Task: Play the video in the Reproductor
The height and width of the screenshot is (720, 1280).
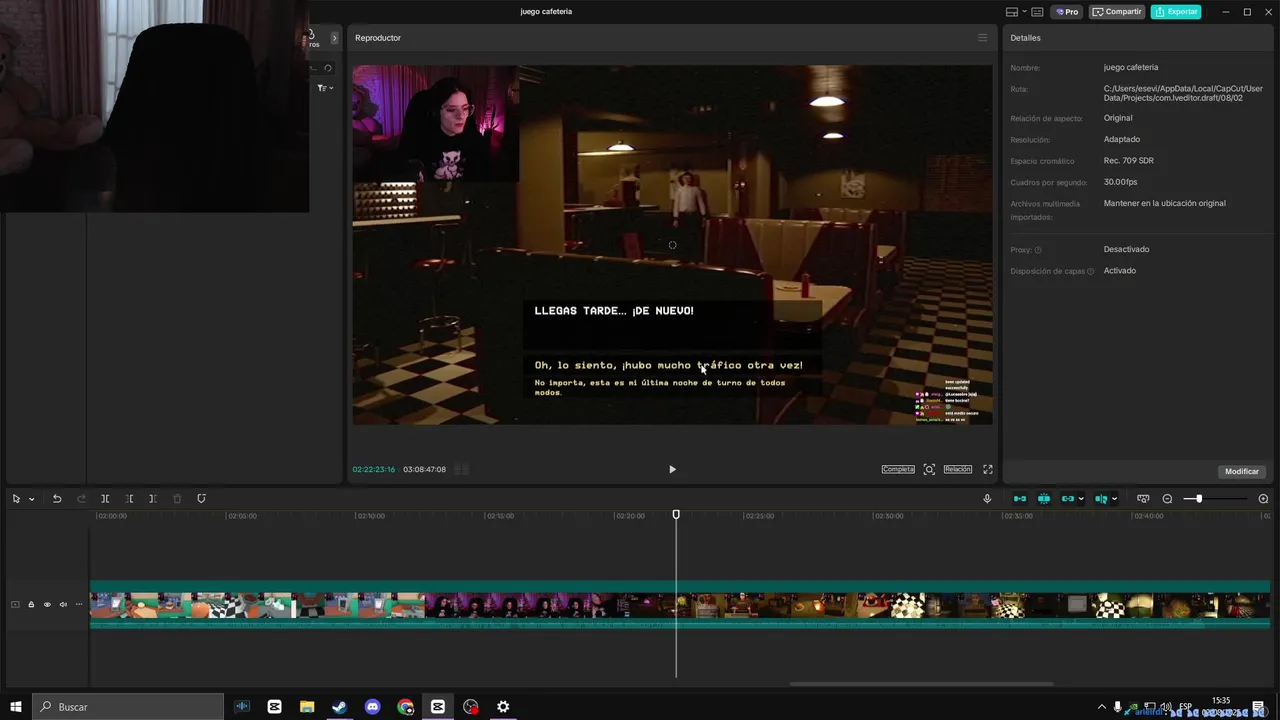Action: click(x=672, y=469)
